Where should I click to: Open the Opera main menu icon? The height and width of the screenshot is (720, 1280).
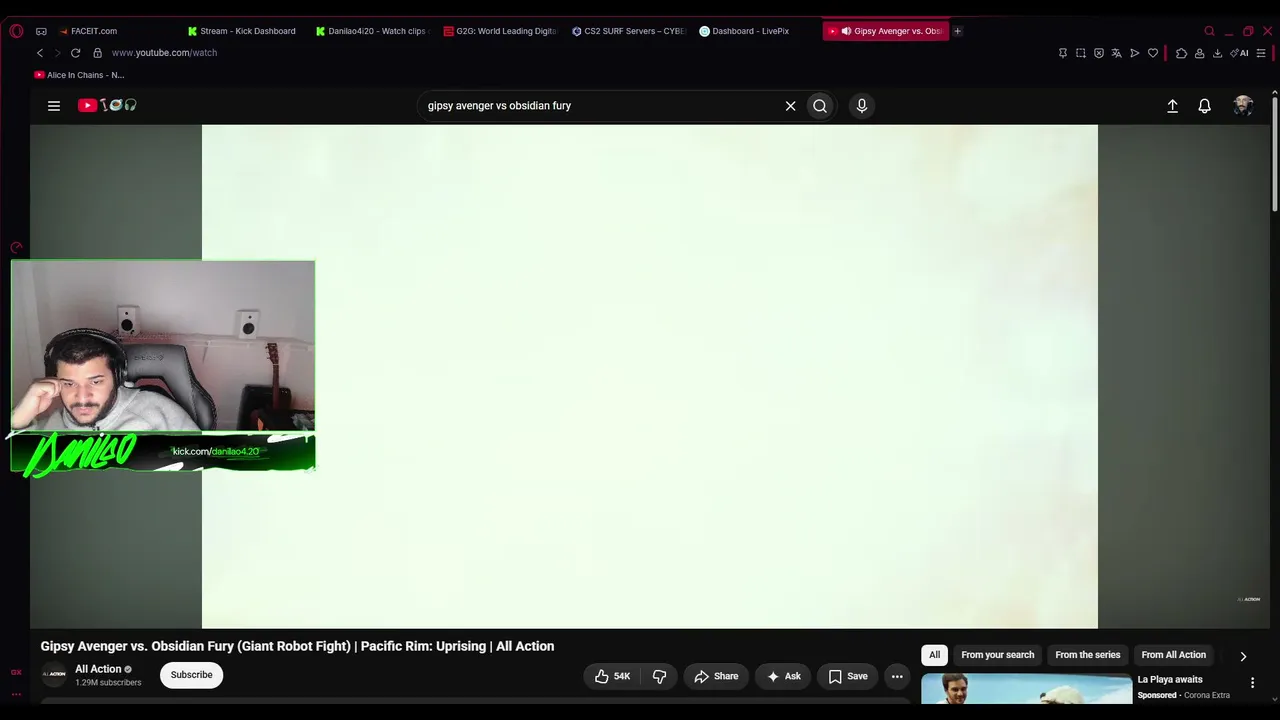click(x=16, y=31)
